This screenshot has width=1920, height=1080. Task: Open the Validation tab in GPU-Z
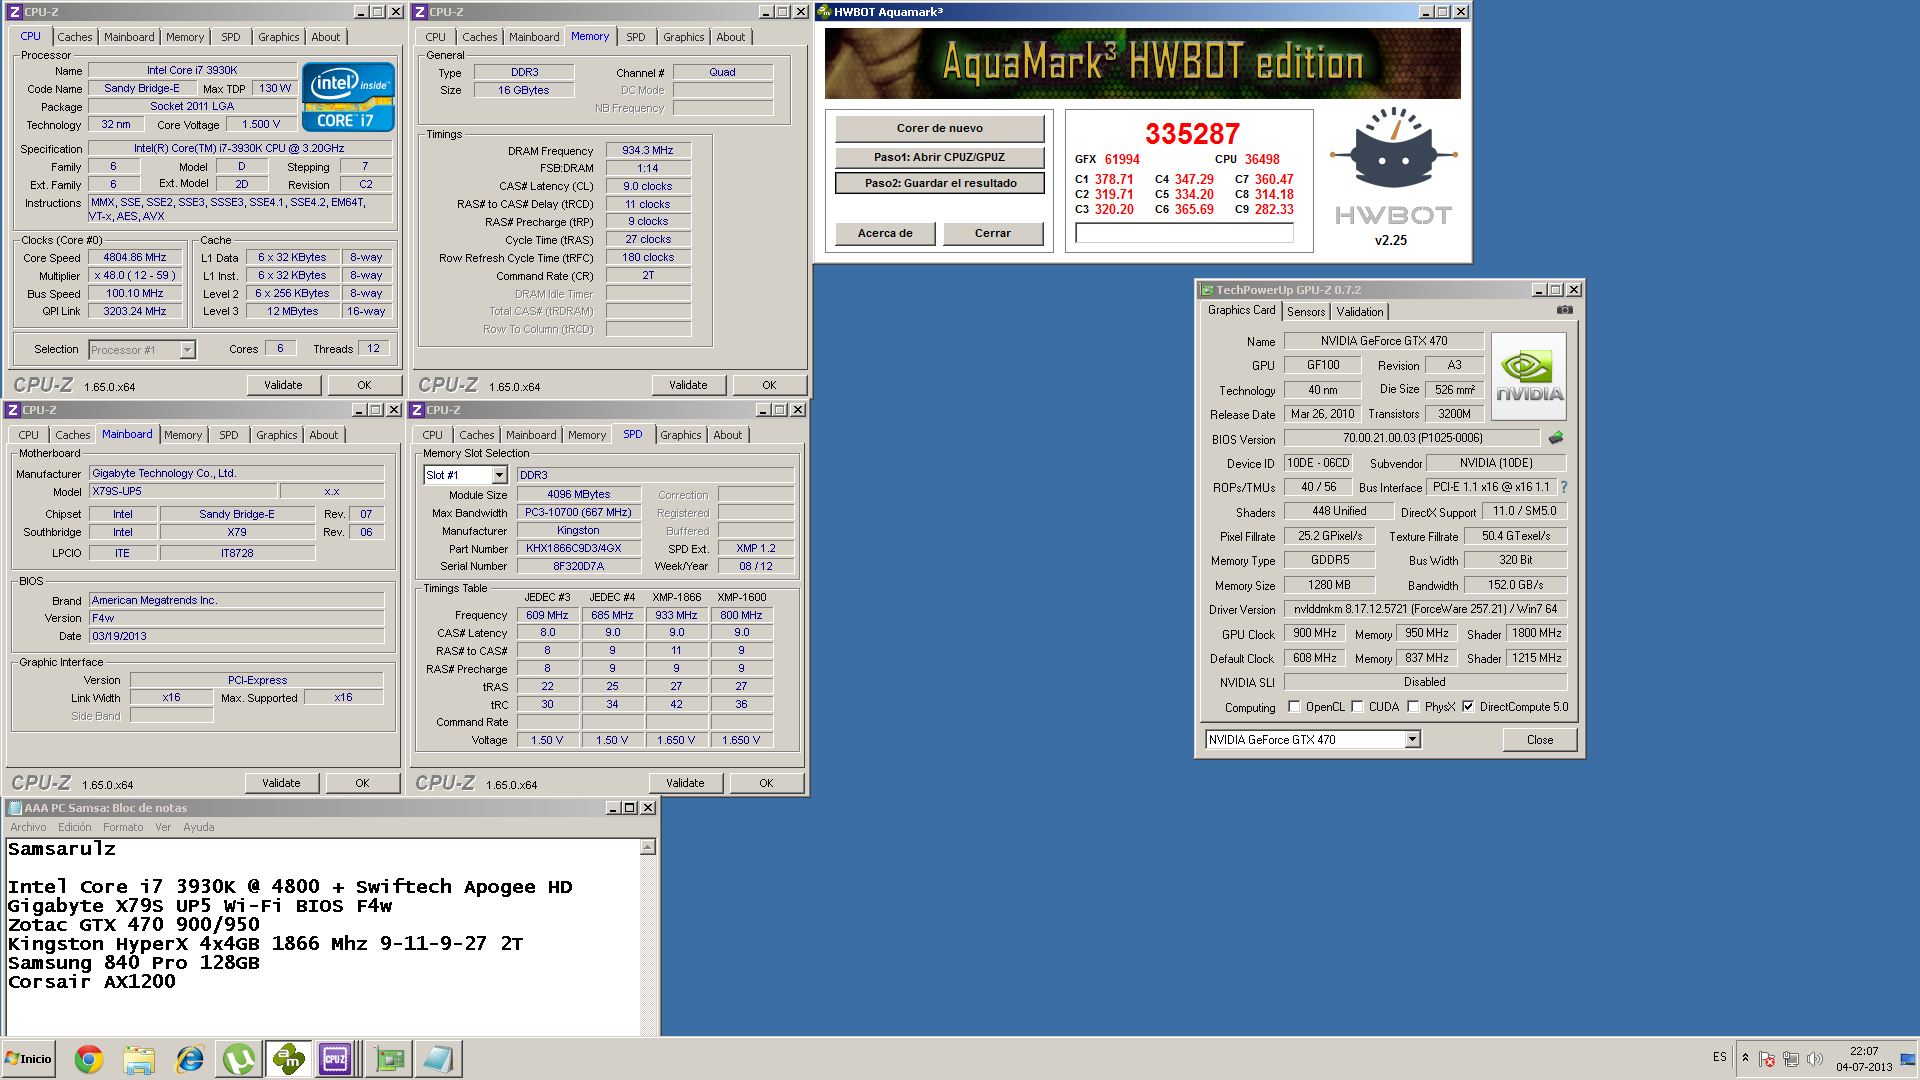[1360, 312]
